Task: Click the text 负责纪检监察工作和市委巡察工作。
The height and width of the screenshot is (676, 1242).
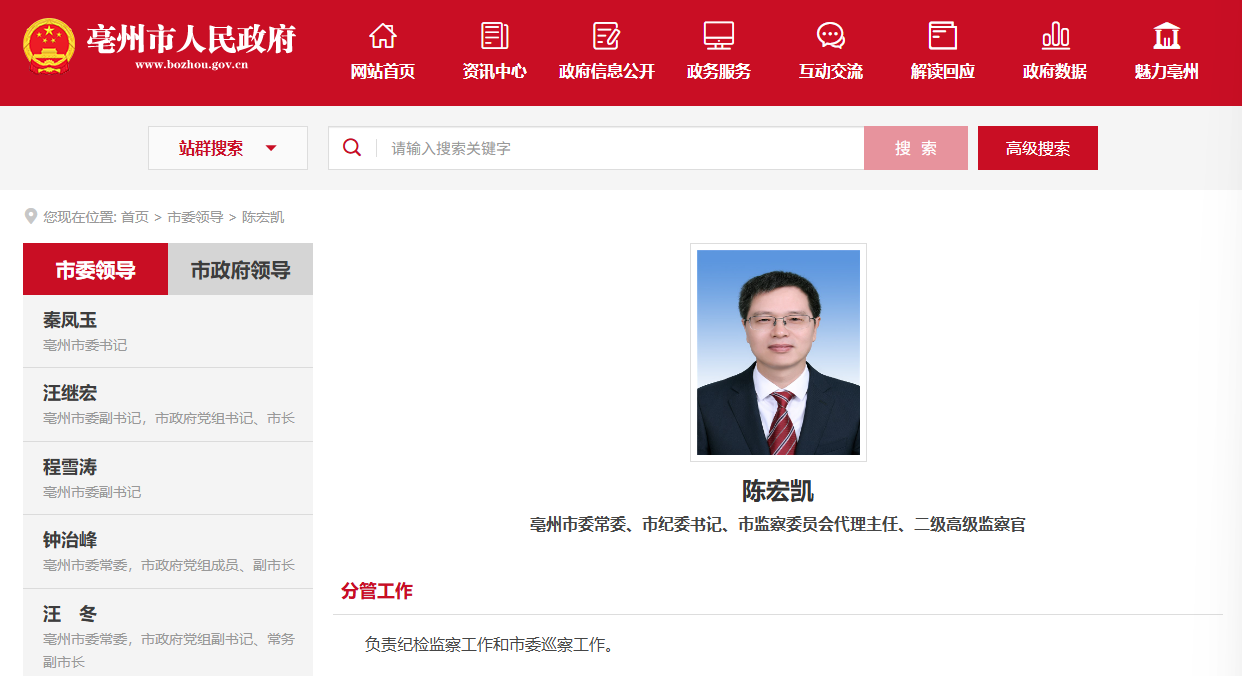Action: (x=489, y=645)
